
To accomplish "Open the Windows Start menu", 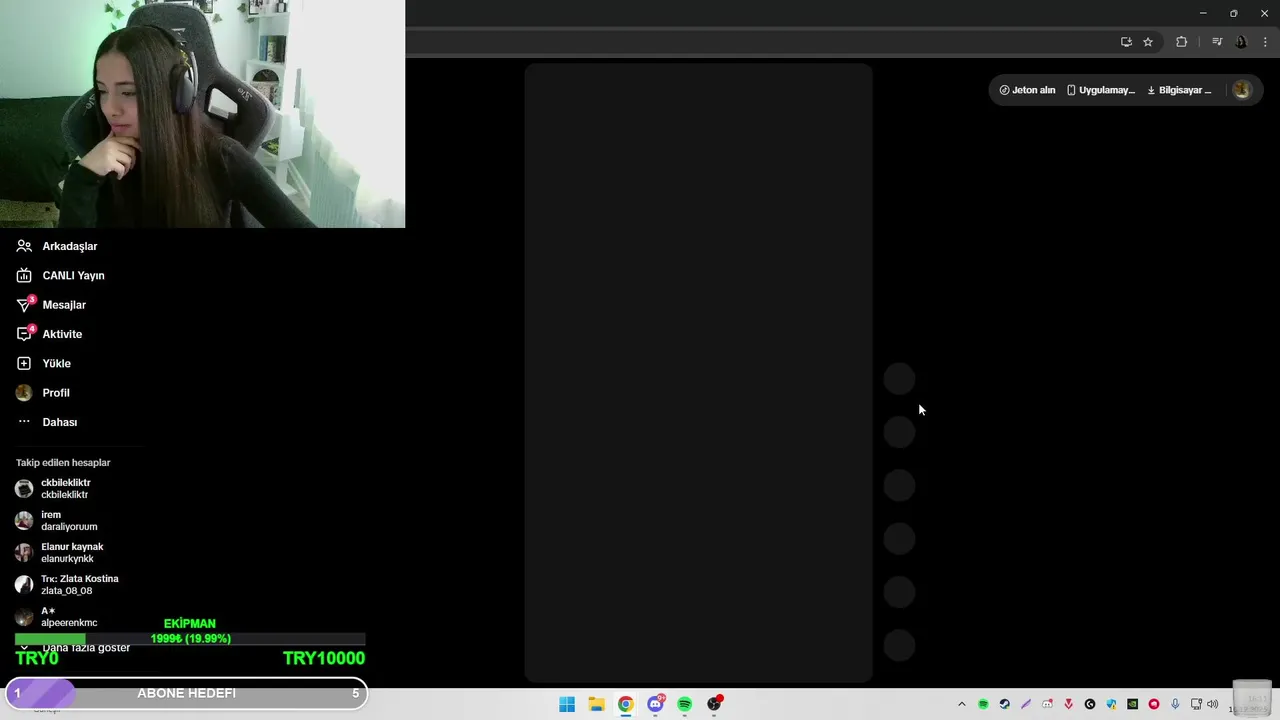I will point(567,704).
